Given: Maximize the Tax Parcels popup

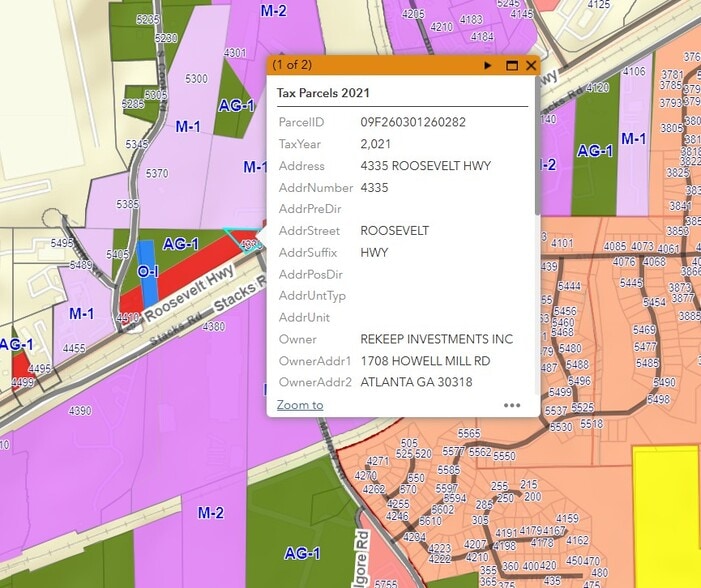Looking at the screenshot, I should click(511, 65).
